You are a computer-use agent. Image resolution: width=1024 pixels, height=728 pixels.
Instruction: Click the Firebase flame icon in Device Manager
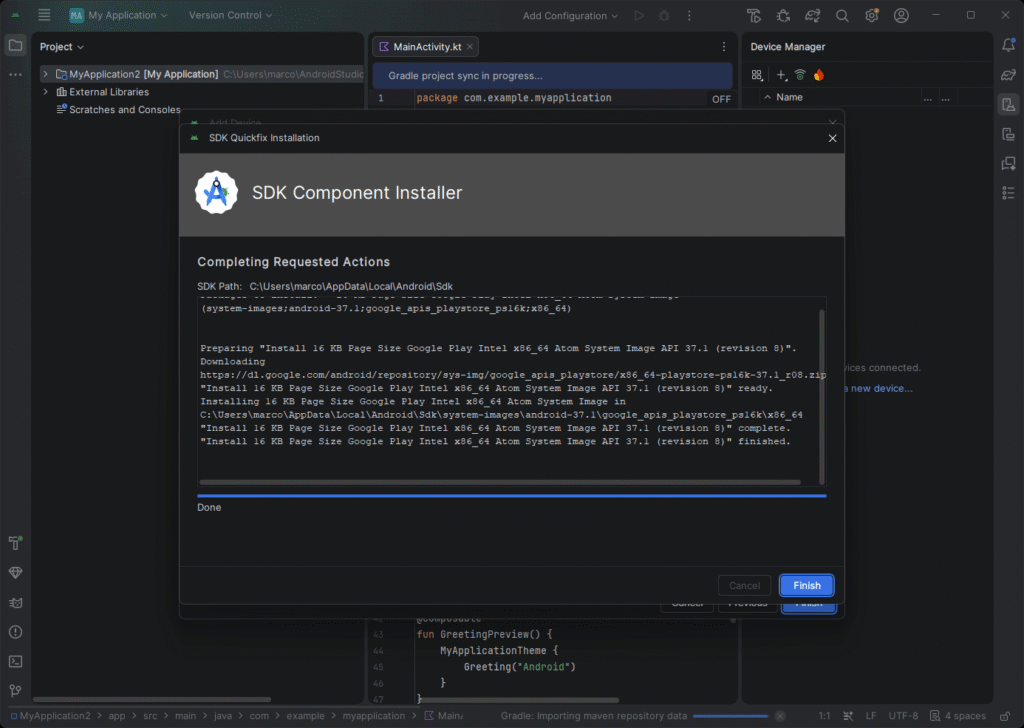tap(819, 75)
